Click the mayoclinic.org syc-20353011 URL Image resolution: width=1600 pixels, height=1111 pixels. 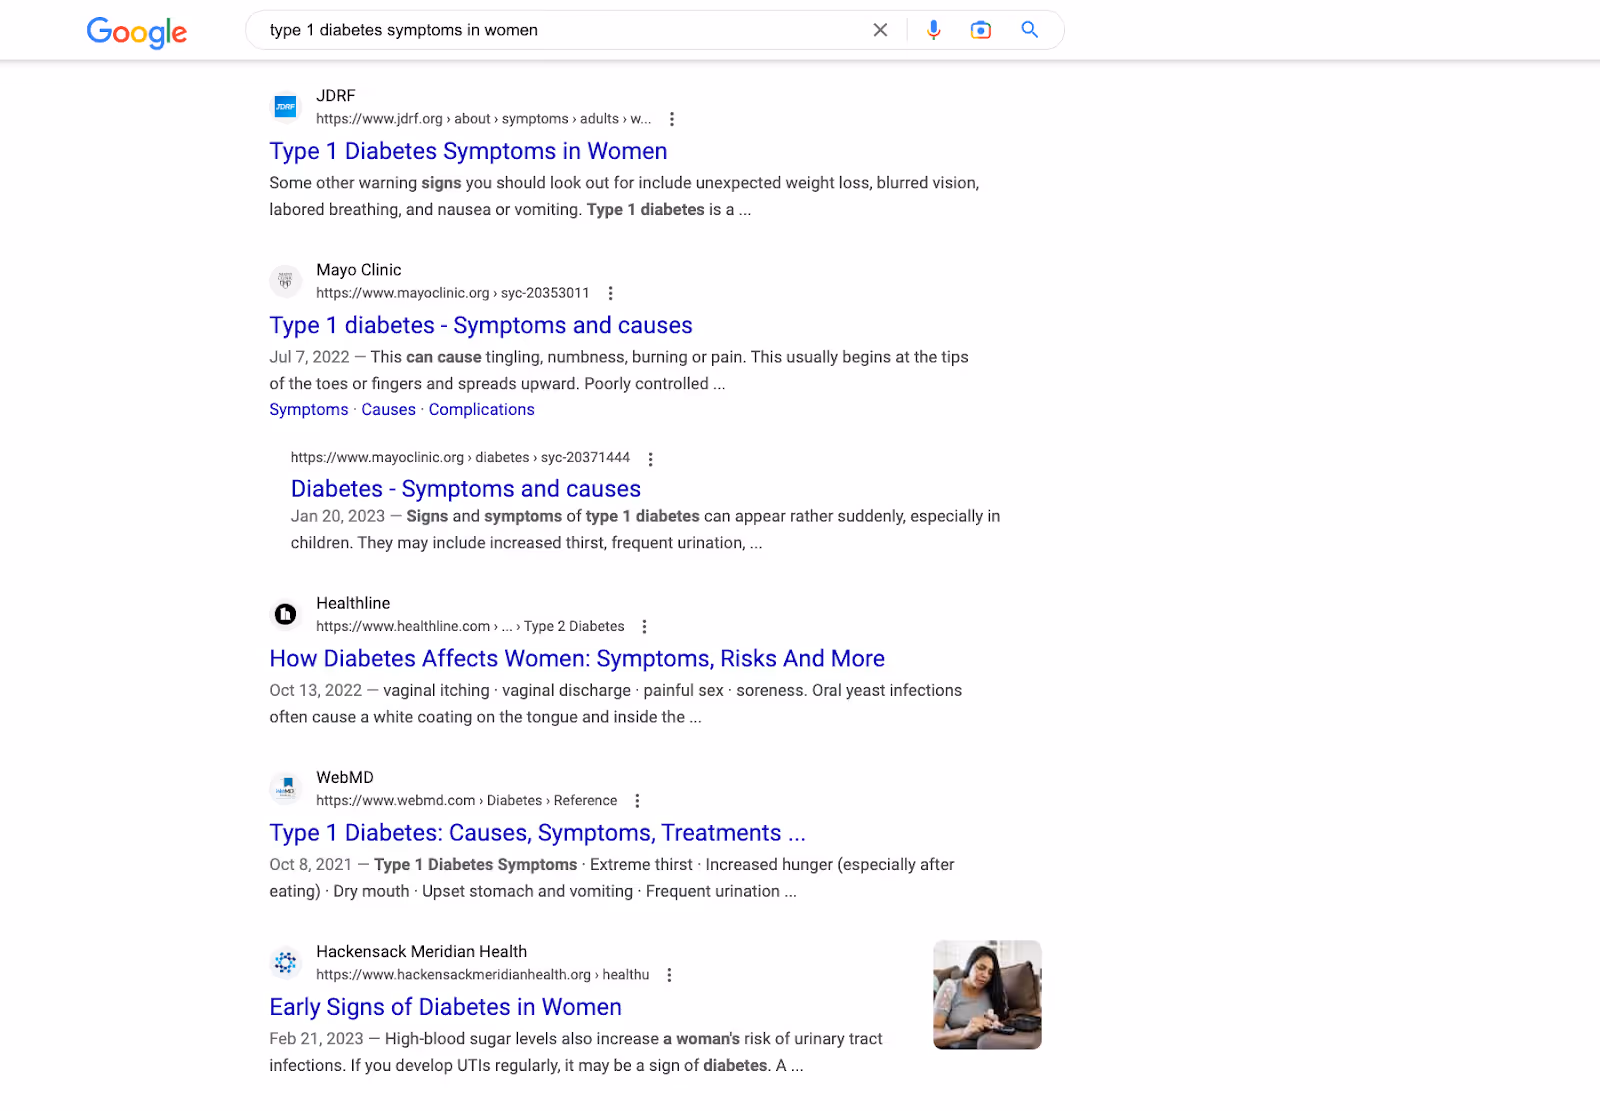[453, 293]
